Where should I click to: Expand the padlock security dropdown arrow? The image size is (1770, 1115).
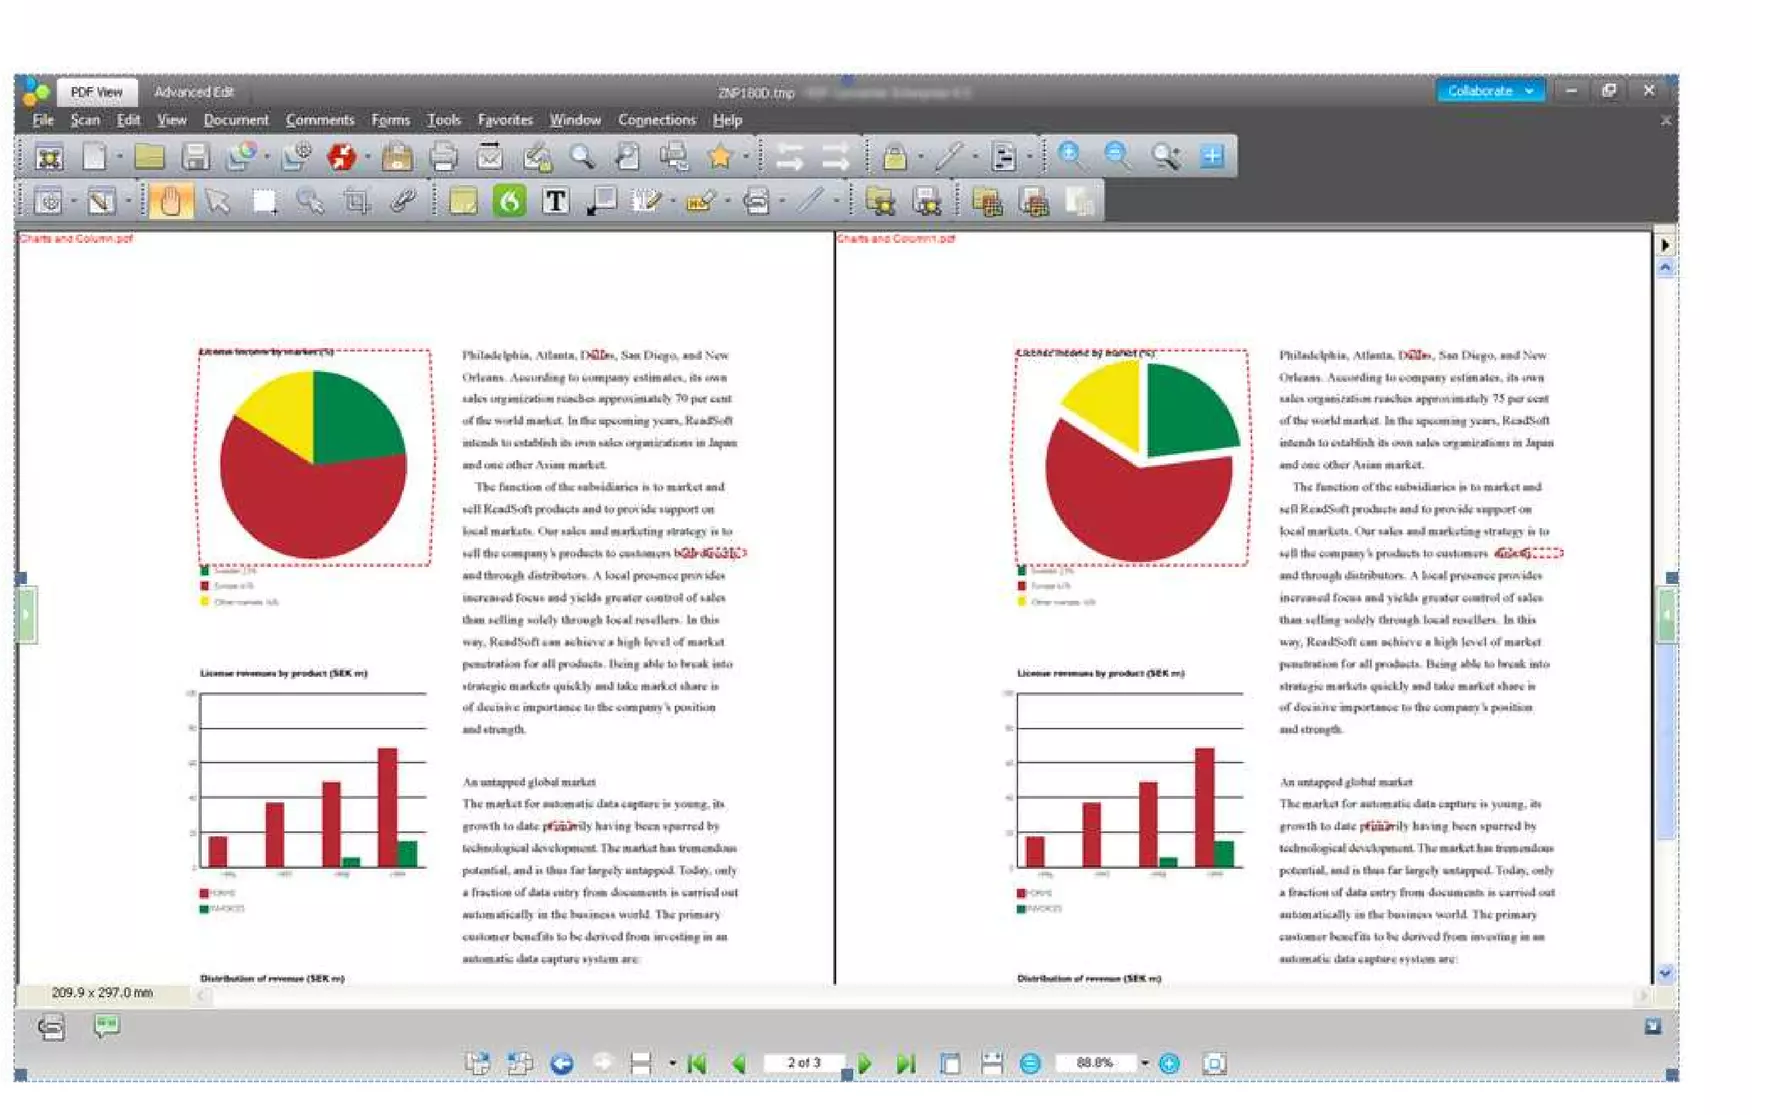(921, 157)
